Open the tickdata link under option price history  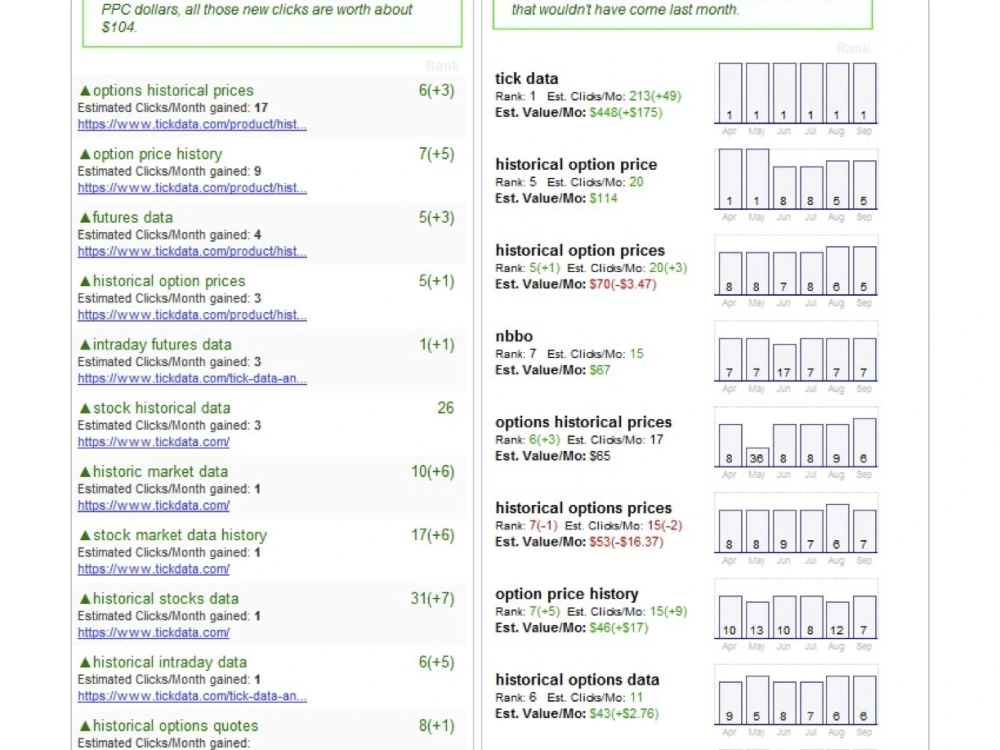pos(192,188)
